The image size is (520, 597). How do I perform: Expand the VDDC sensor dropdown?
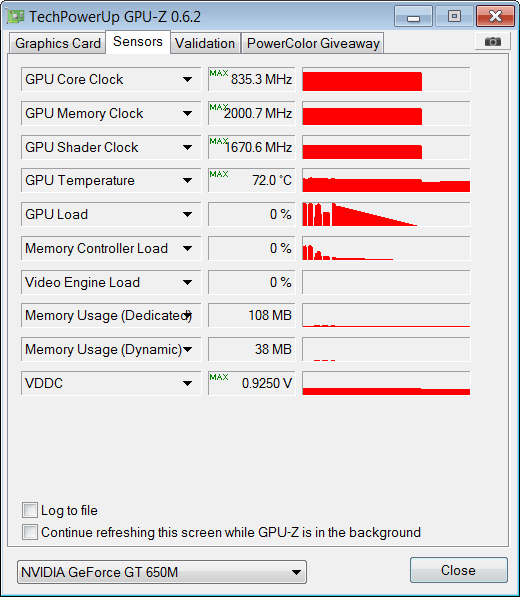click(187, 383)
